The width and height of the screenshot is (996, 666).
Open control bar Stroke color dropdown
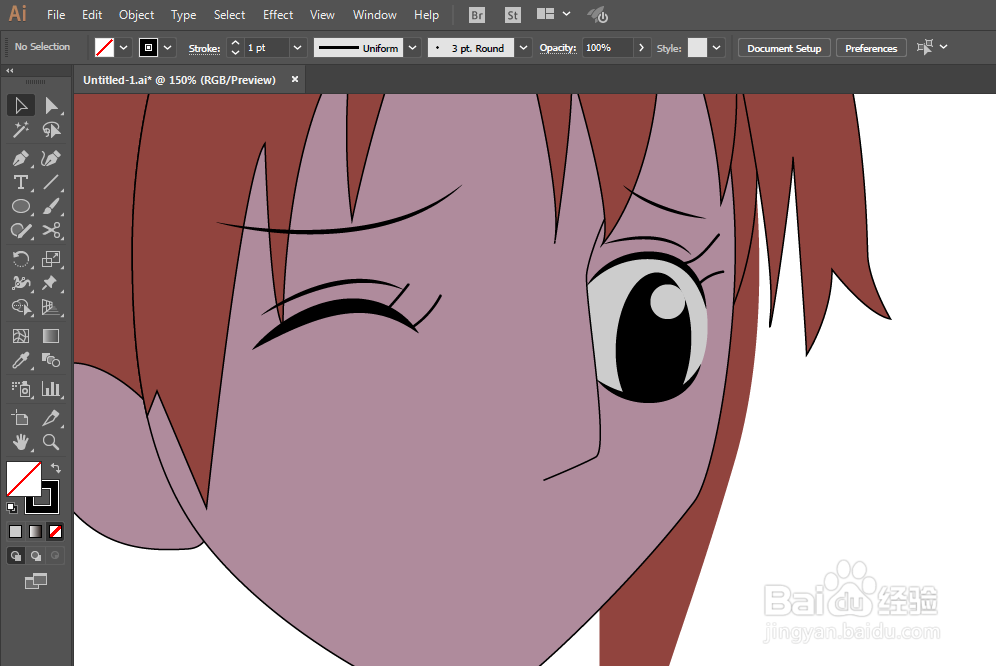click(x=168, y=48)
